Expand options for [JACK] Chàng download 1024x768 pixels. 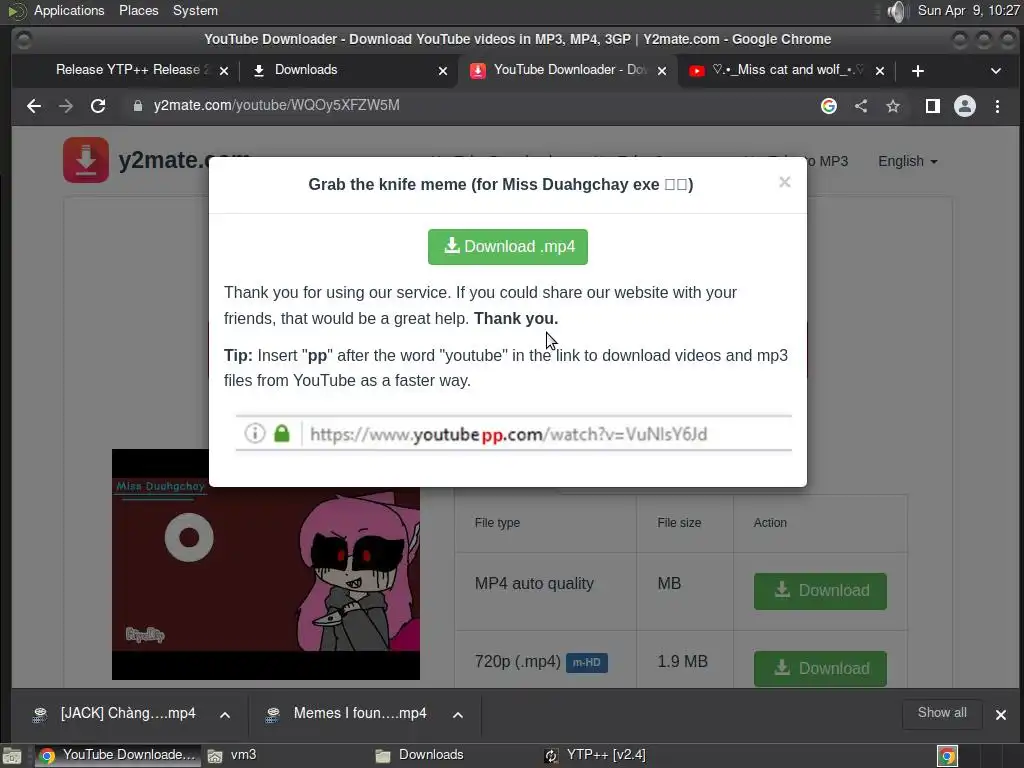(x=225, y=714)
